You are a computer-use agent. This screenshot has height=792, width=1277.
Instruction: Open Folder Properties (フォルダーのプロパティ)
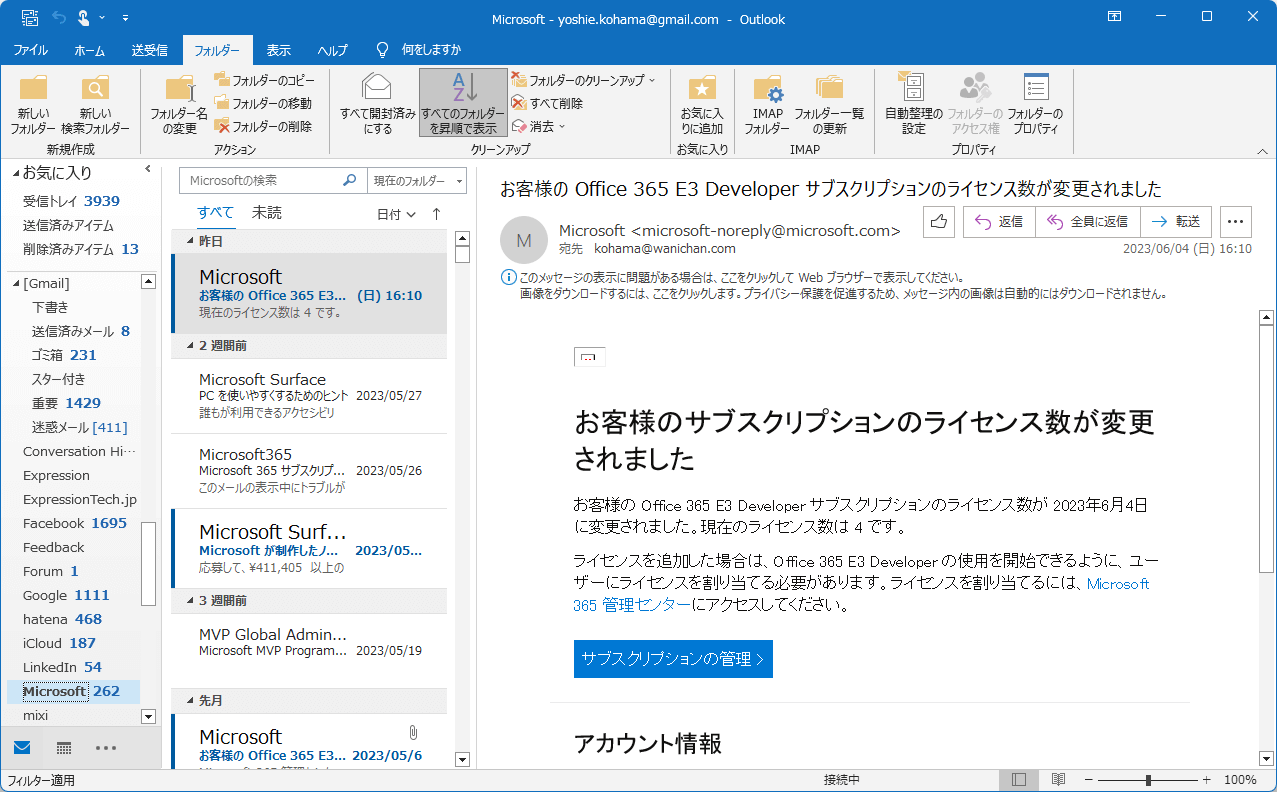click(x=1035, y=105)
